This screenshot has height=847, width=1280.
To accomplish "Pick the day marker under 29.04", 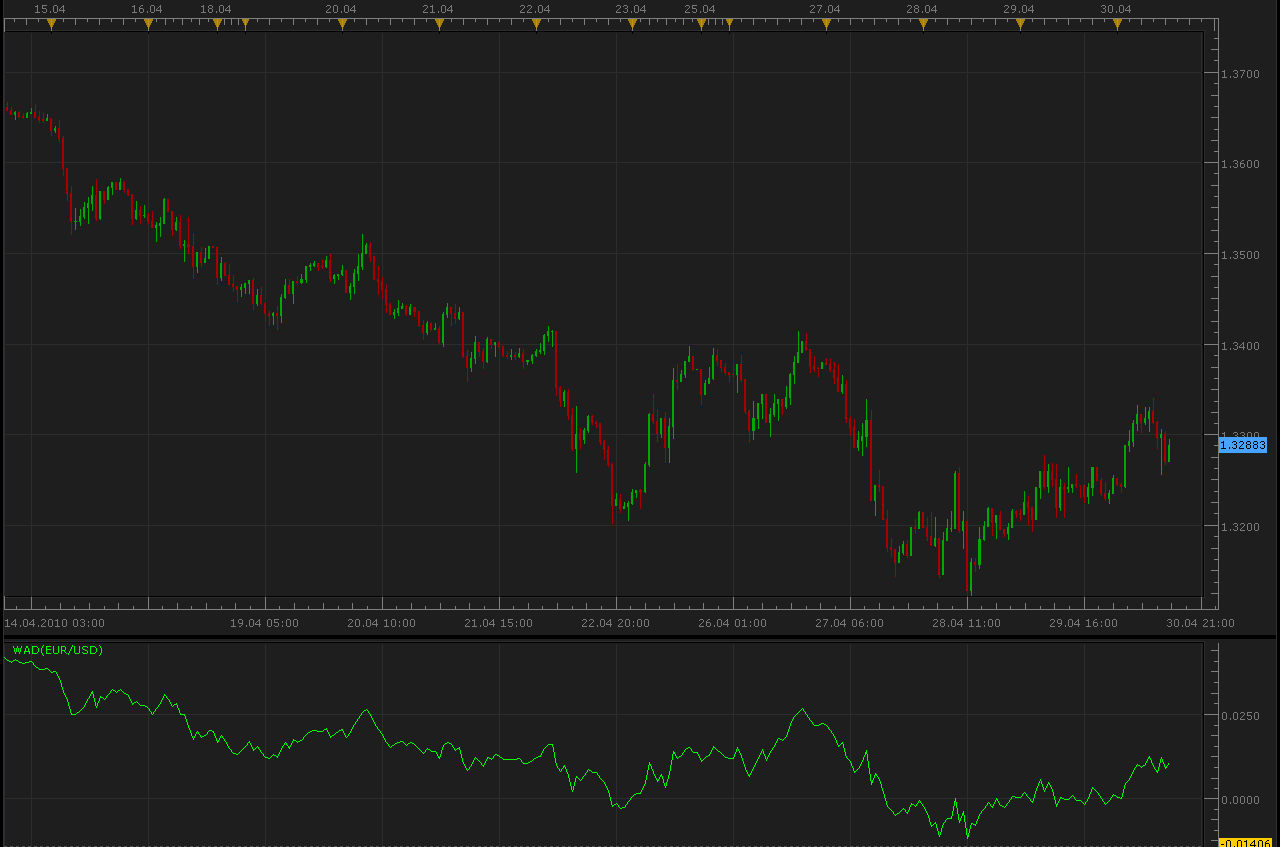I will pos(1020,24).
